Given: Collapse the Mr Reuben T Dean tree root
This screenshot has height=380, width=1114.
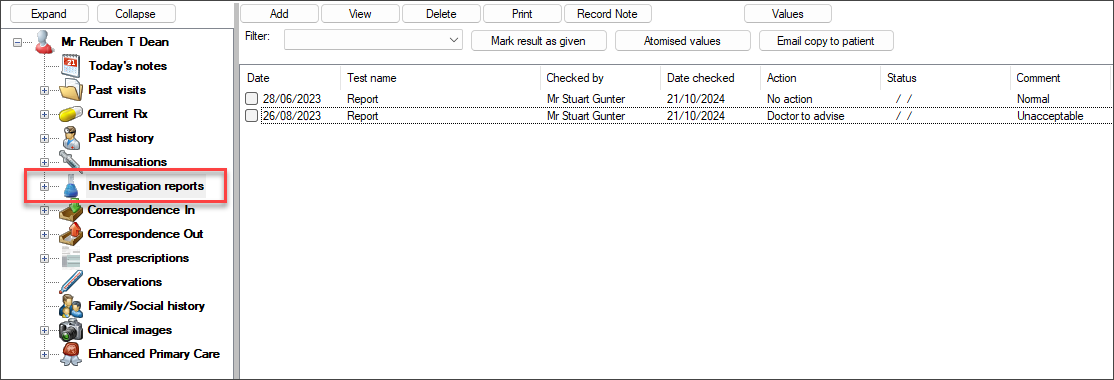Looking at the screenshot, I should point(18,43).
